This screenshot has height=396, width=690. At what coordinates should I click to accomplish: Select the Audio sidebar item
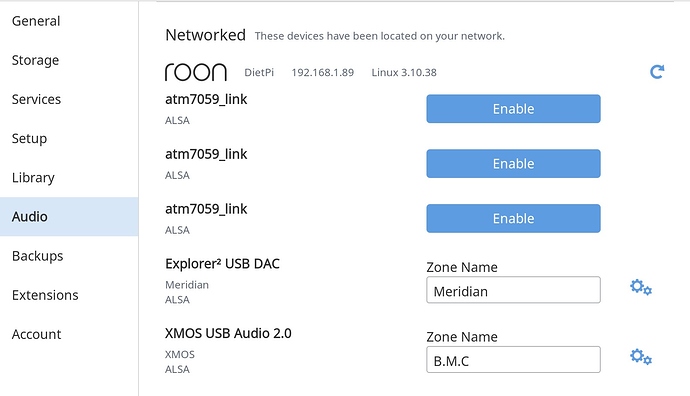(69, 216)
